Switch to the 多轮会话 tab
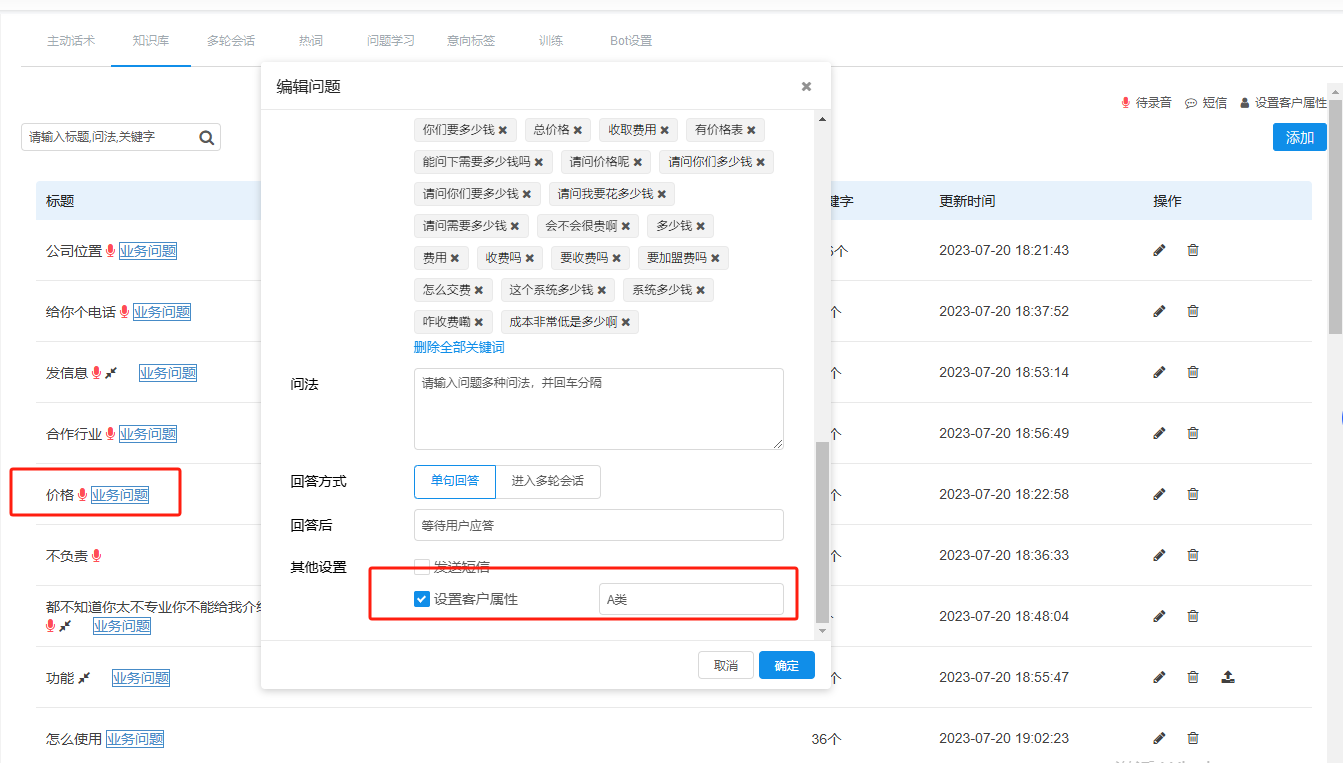This screenshot has width=1343, height=763. point(231,41)
